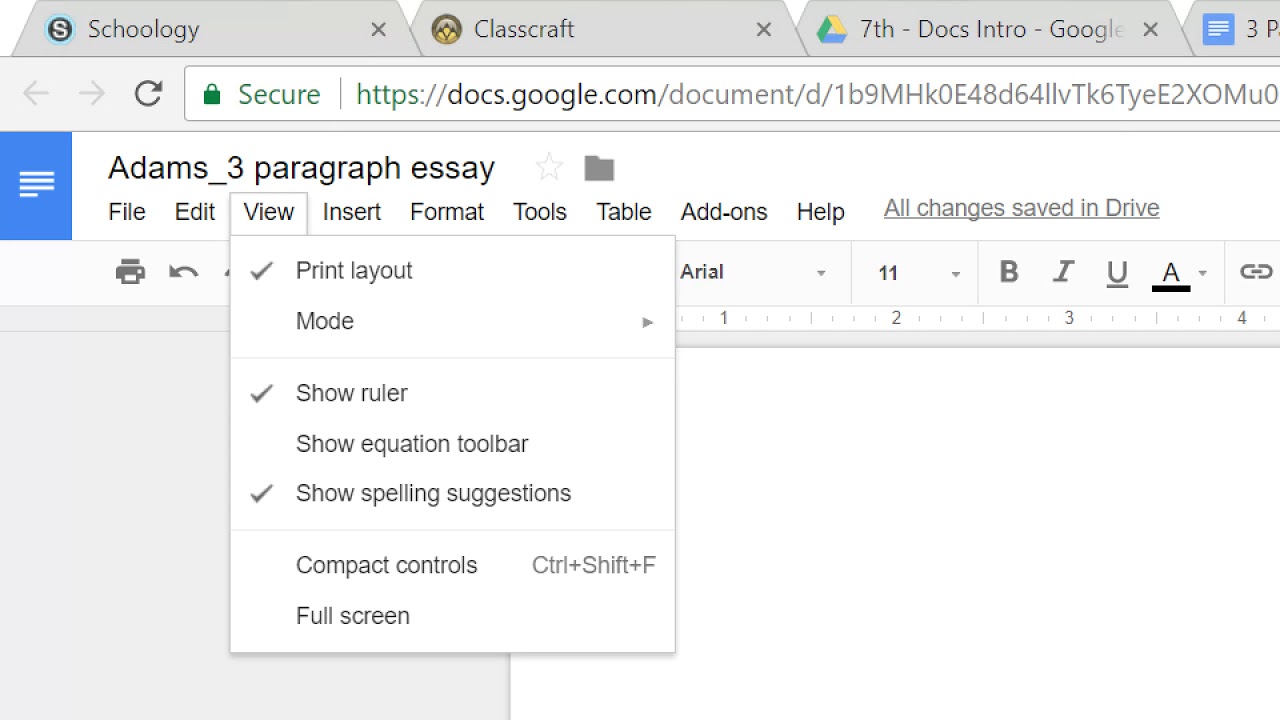
Task: Click the All changes saved in Drive link
Action: pos(1021,208)
